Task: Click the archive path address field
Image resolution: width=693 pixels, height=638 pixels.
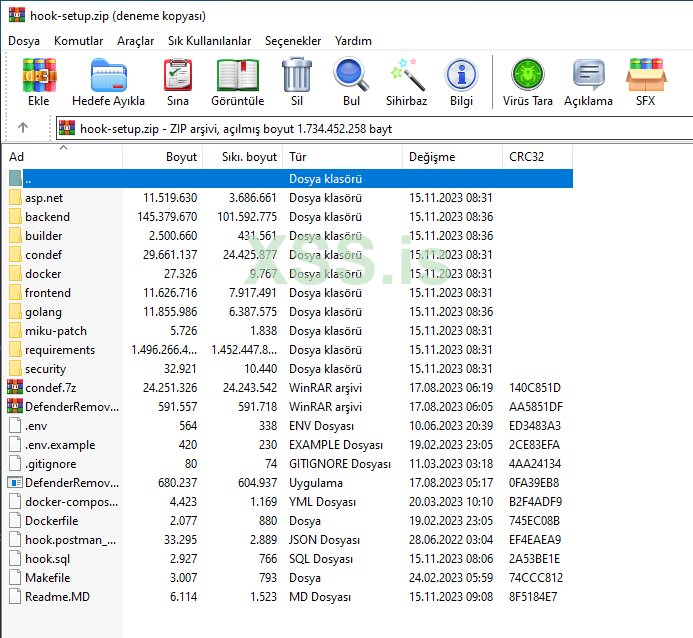Action: [x=375, y=129]
